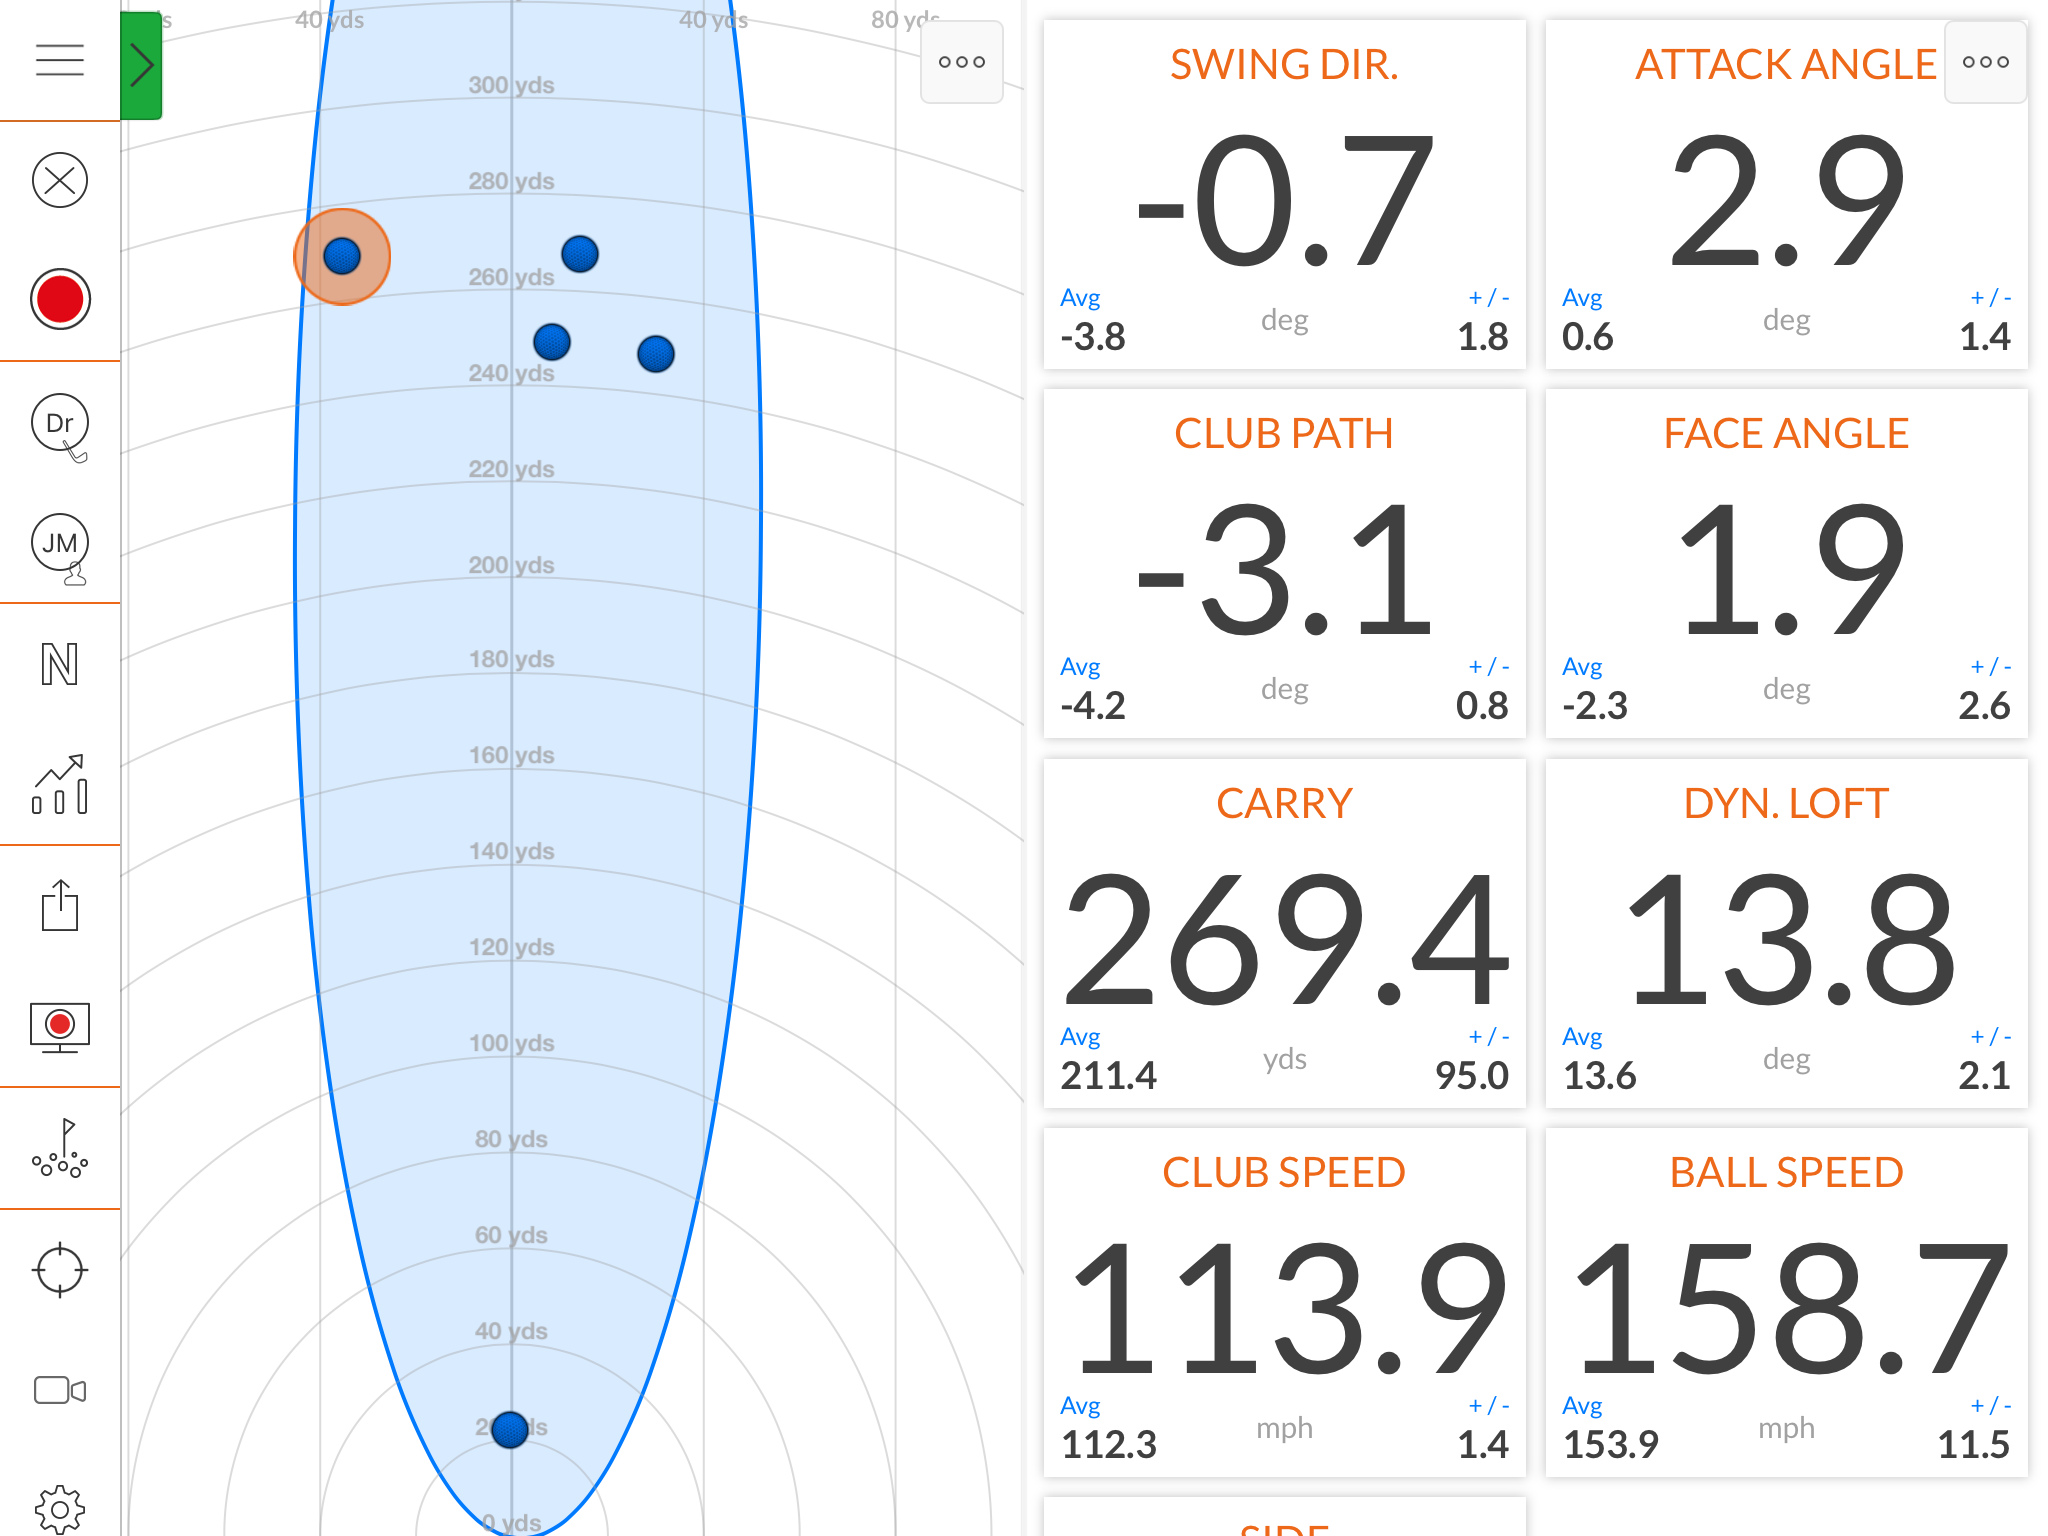This screenshot has height=1536, width=2048.
Task: Open the settings gear
Action: click(x=60, y=1508)
